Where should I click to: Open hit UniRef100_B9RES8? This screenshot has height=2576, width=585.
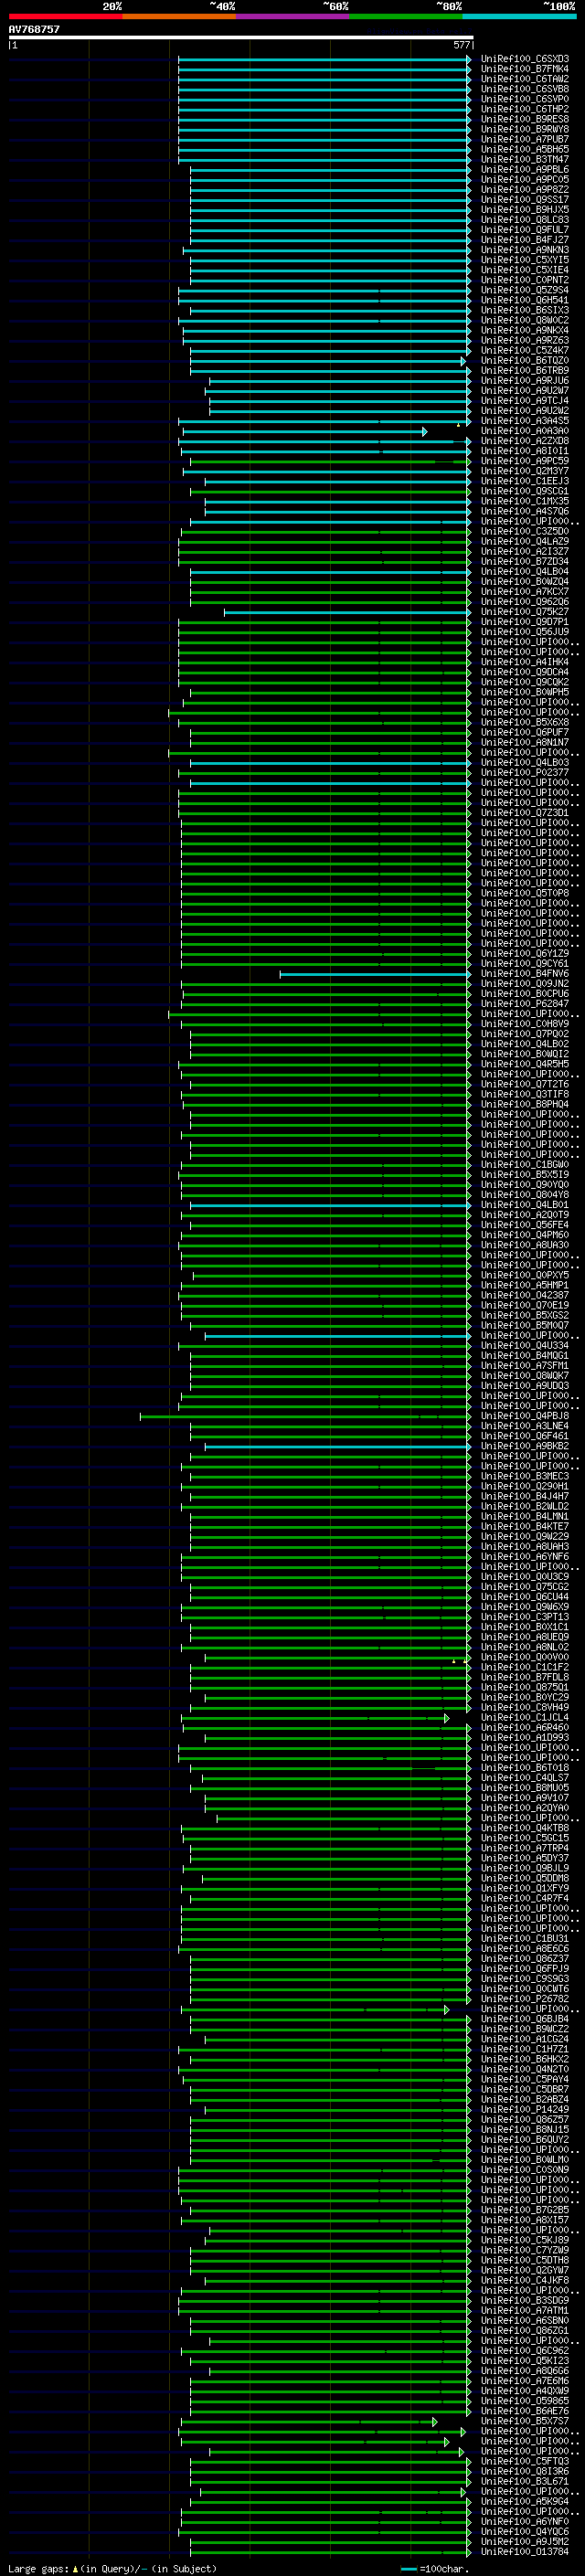coord(525,119)
